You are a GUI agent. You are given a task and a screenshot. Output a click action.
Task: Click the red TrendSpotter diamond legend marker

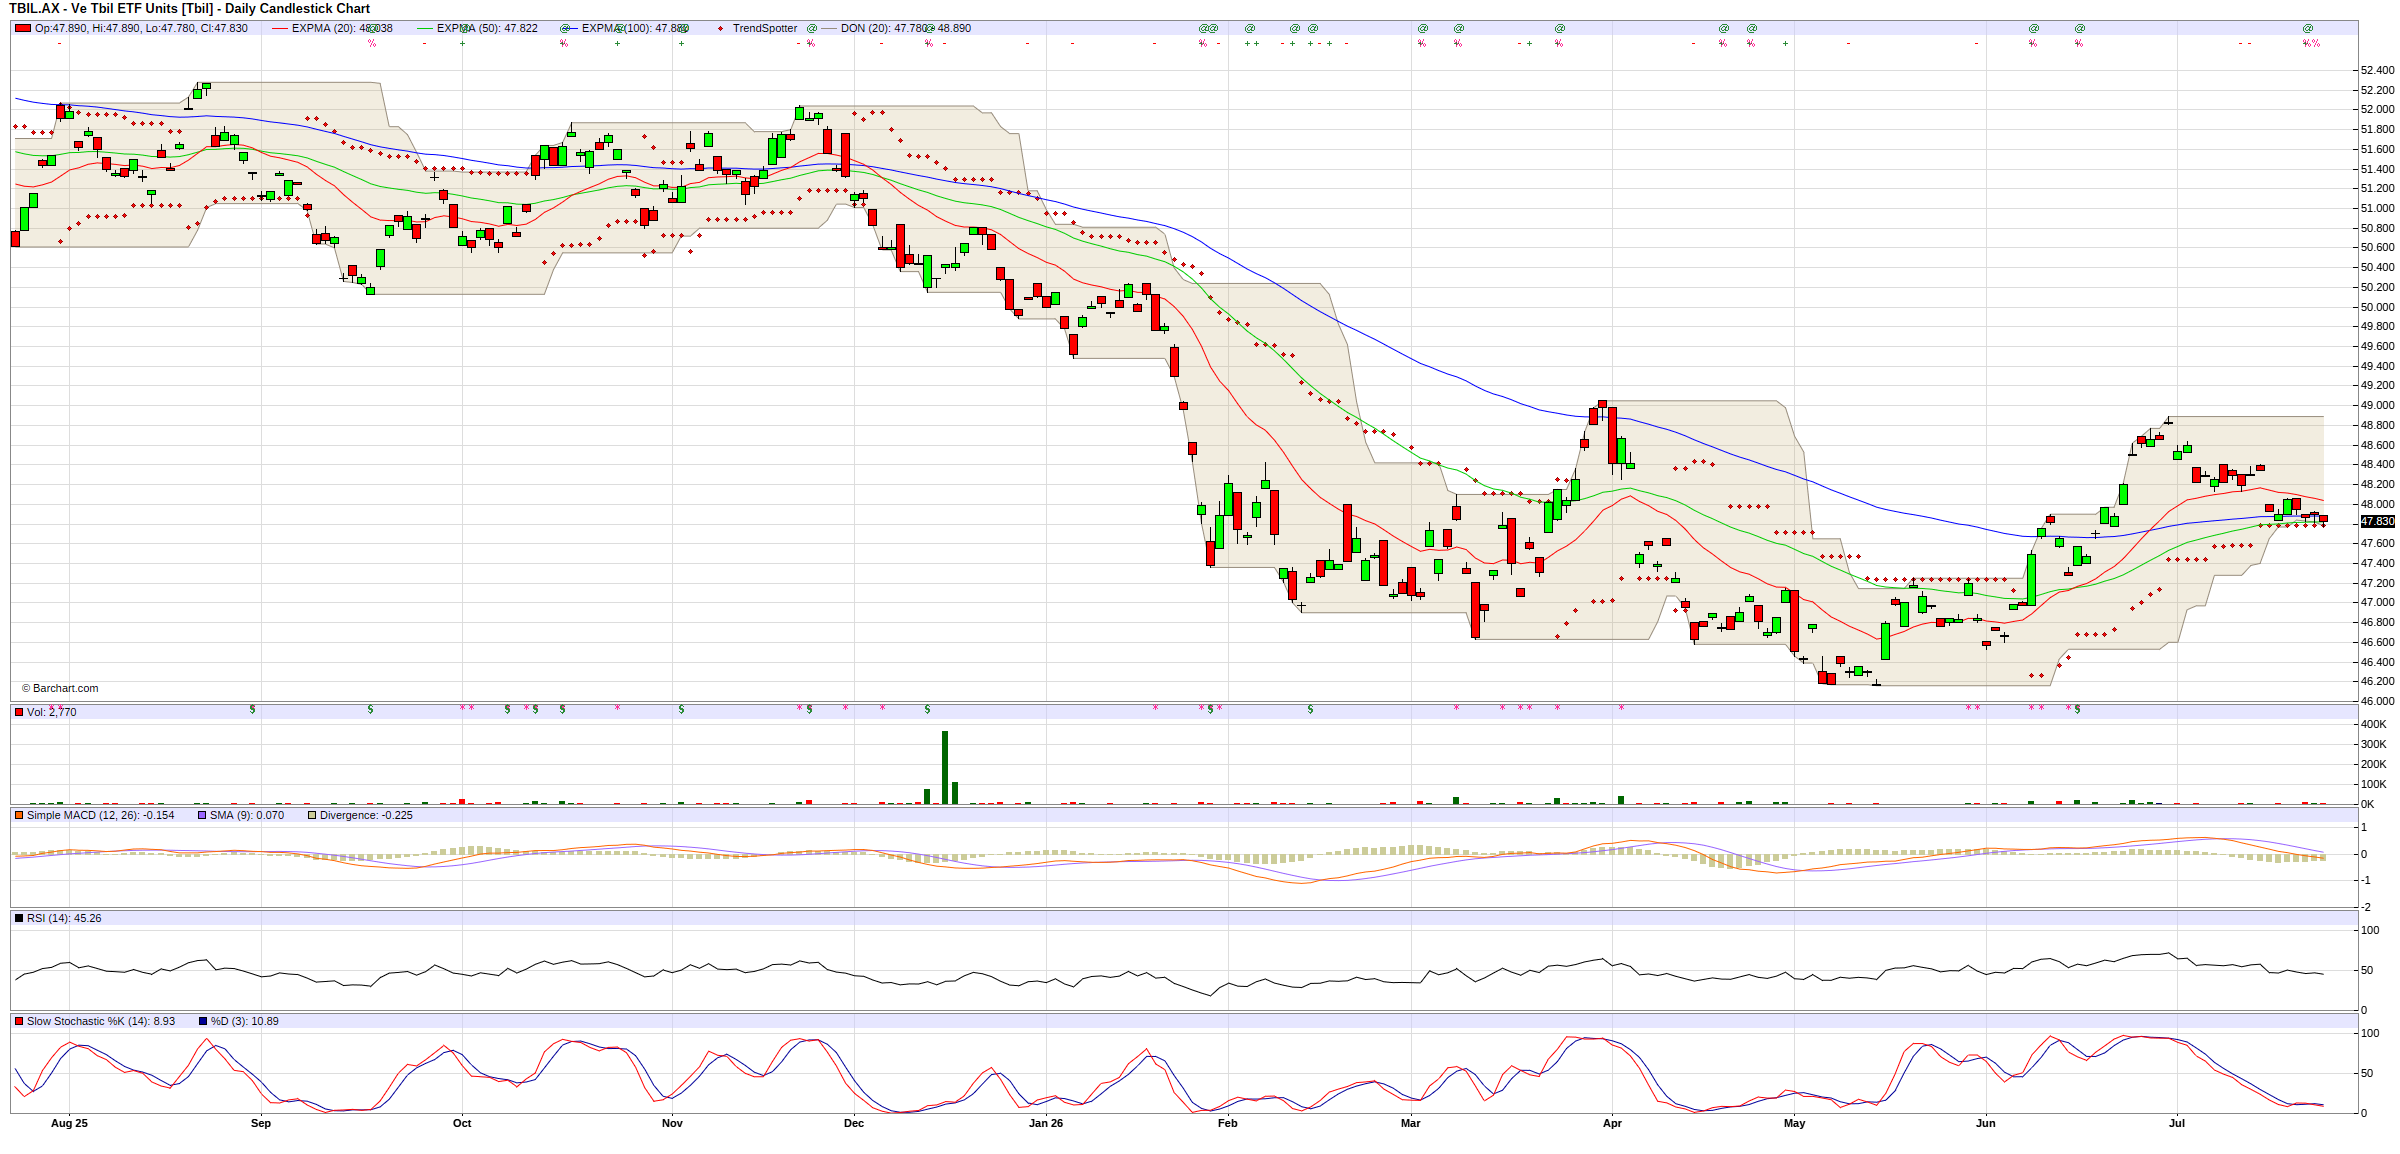(721, 28)
